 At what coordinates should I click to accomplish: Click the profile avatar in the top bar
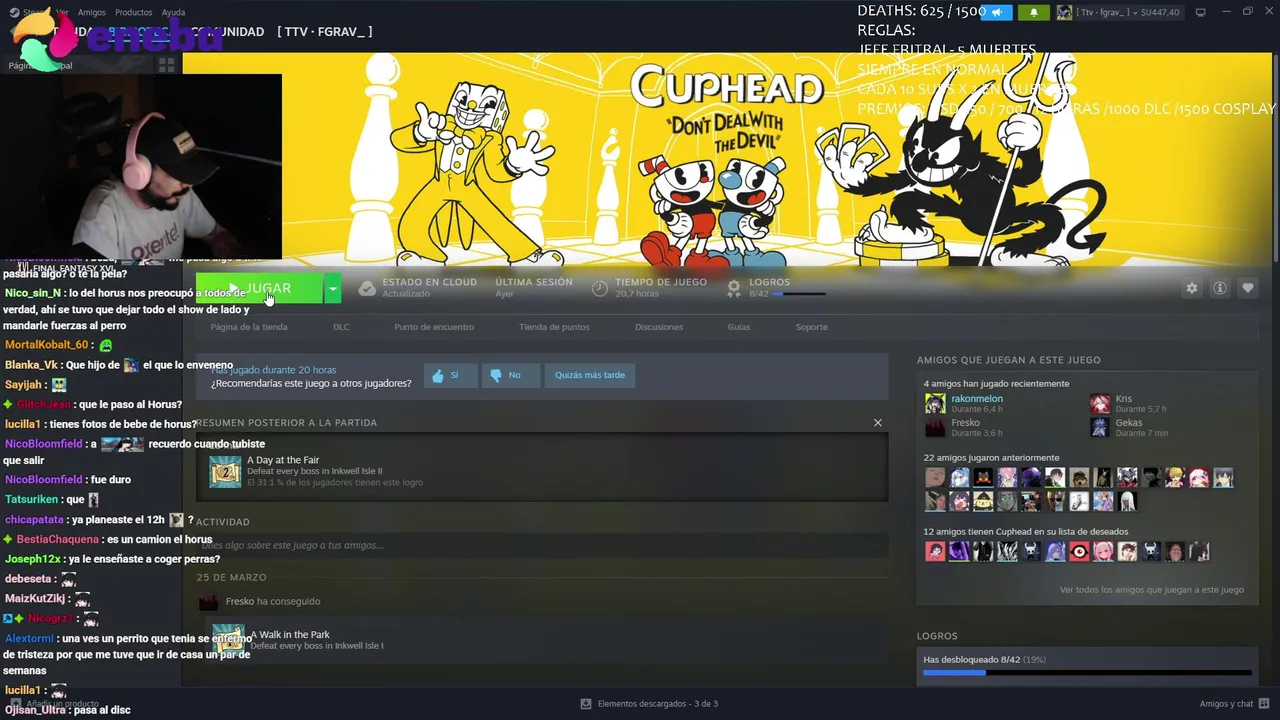point(1064,12)
